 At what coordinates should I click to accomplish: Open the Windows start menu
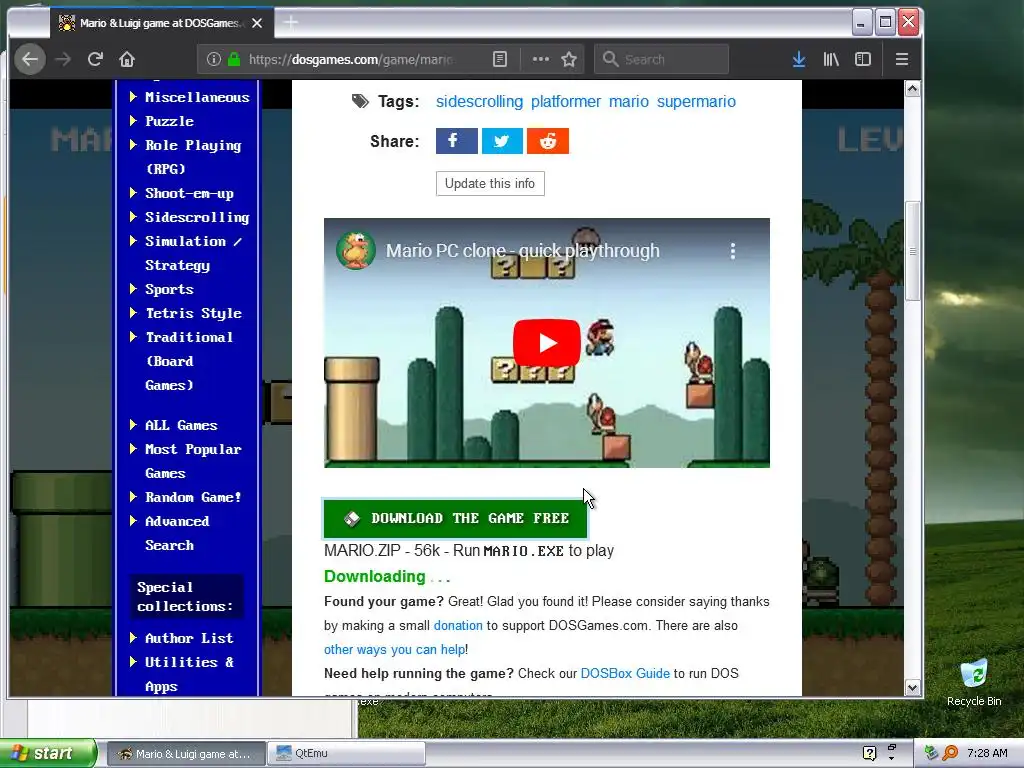pos(48,754)
